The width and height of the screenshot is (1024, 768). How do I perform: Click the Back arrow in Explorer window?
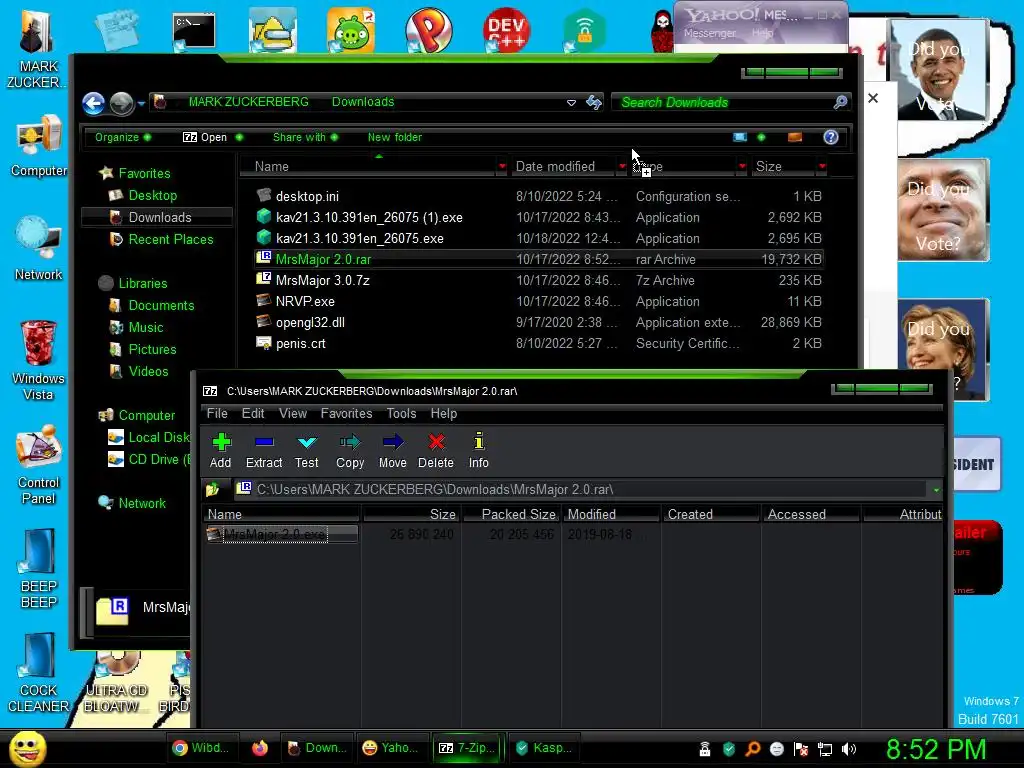pyautogui.click(x=93, y=103)
